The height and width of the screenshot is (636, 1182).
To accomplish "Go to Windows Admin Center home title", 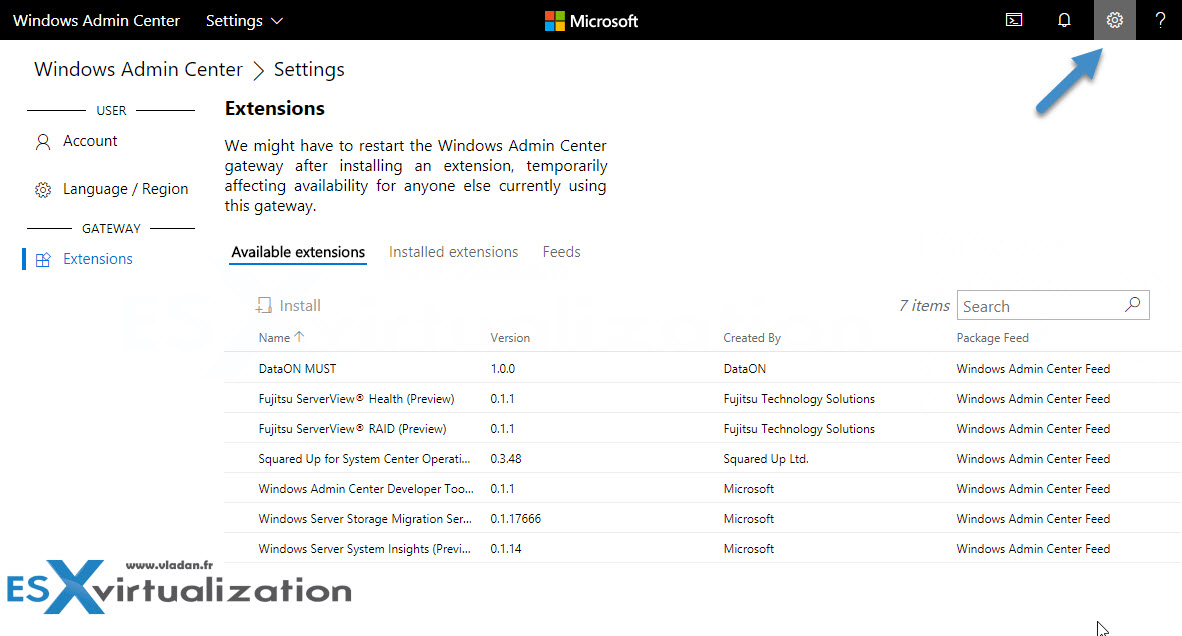I will pyautogui.click(x=96, y=20).
